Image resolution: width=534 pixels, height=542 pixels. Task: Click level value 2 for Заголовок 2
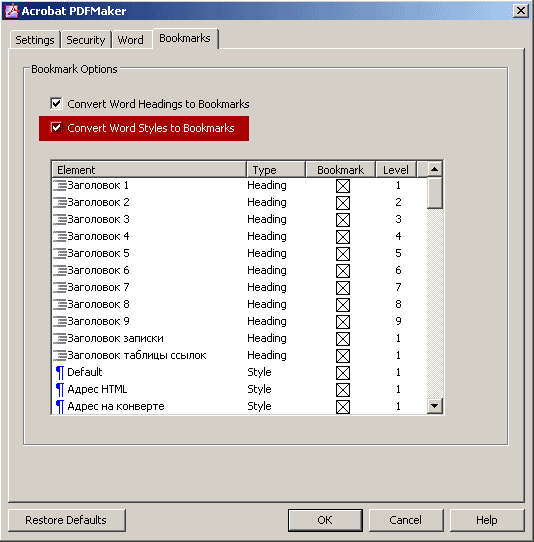[398, 202]
